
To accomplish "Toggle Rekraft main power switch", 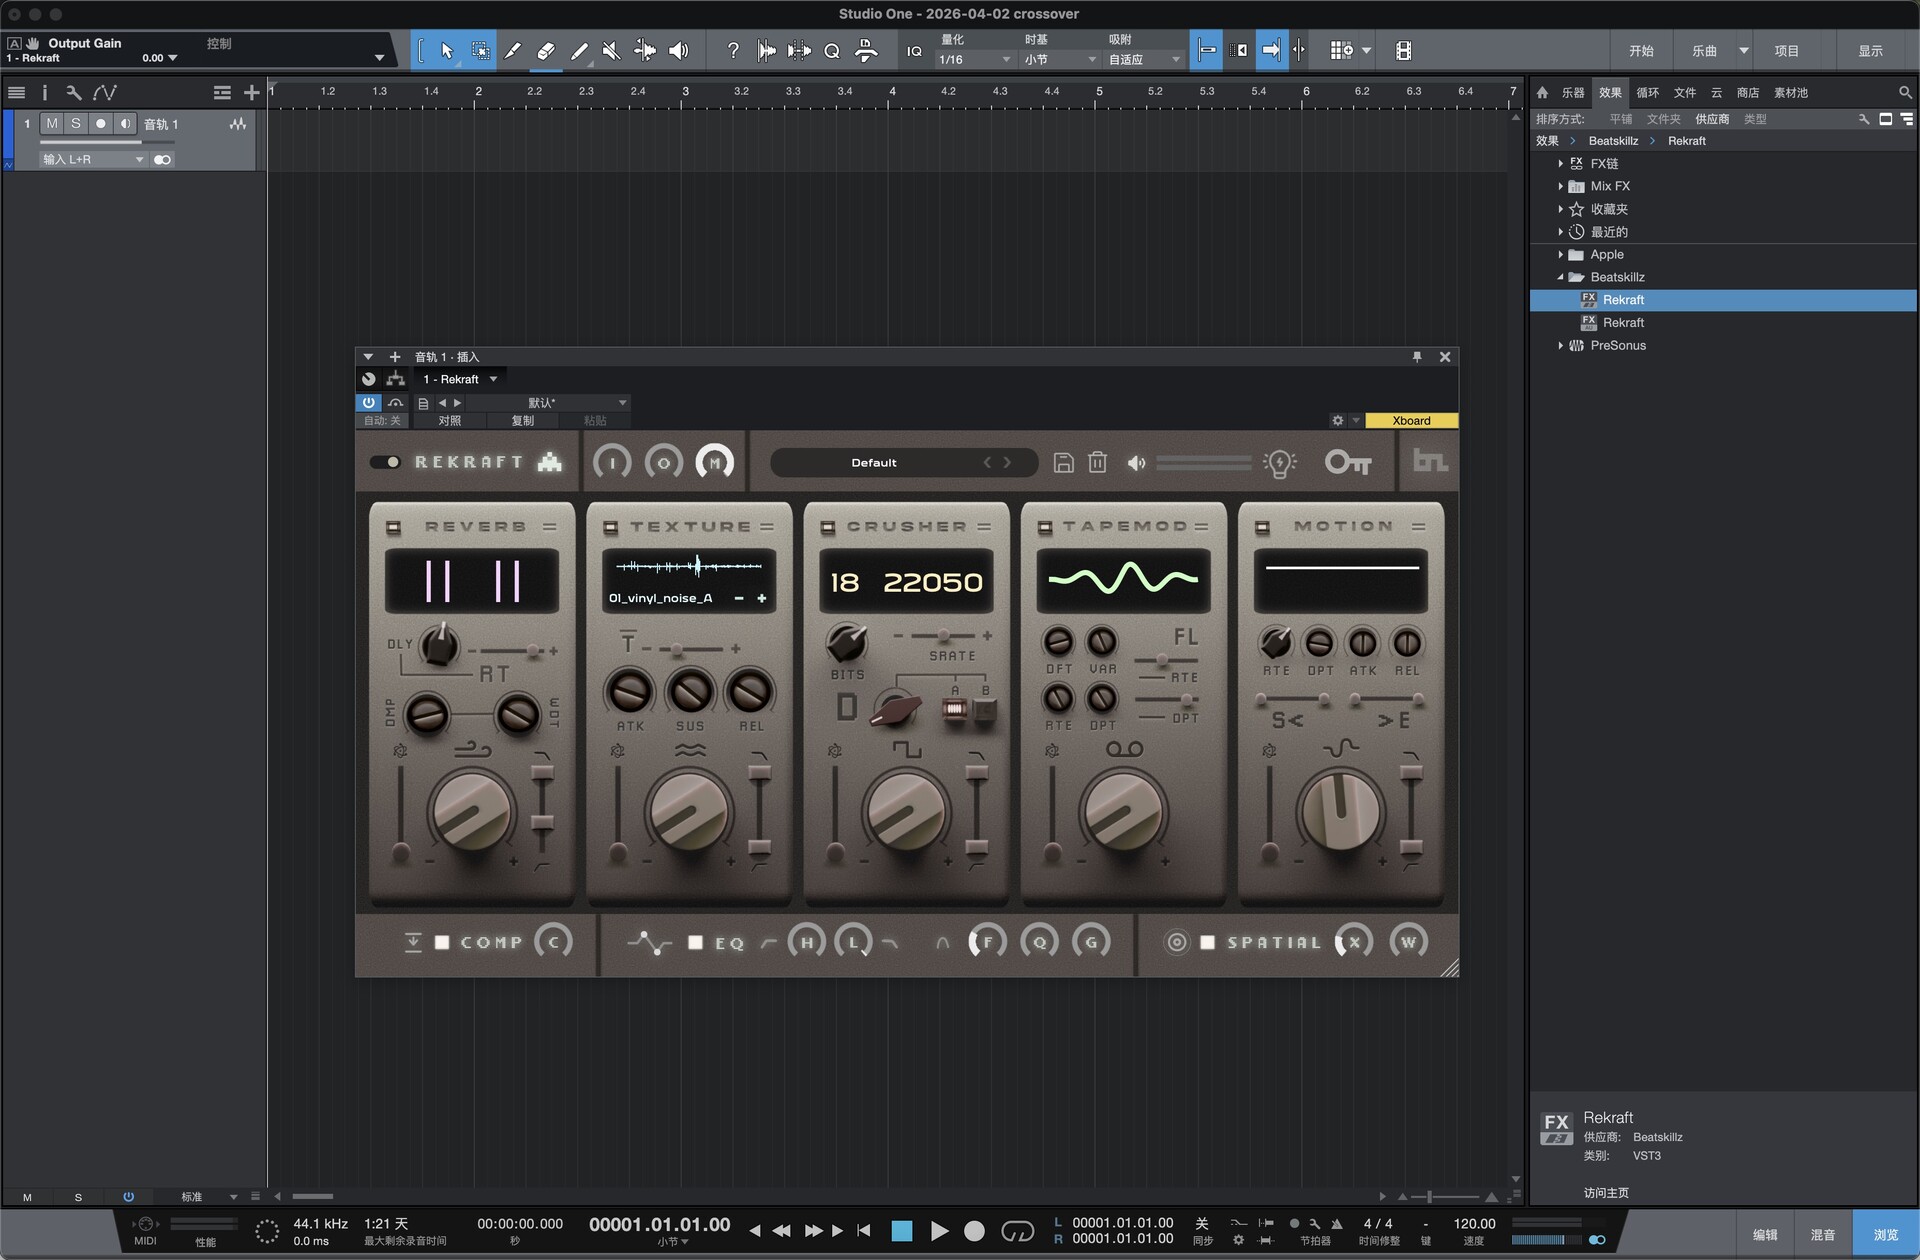I will pos(385,462).
